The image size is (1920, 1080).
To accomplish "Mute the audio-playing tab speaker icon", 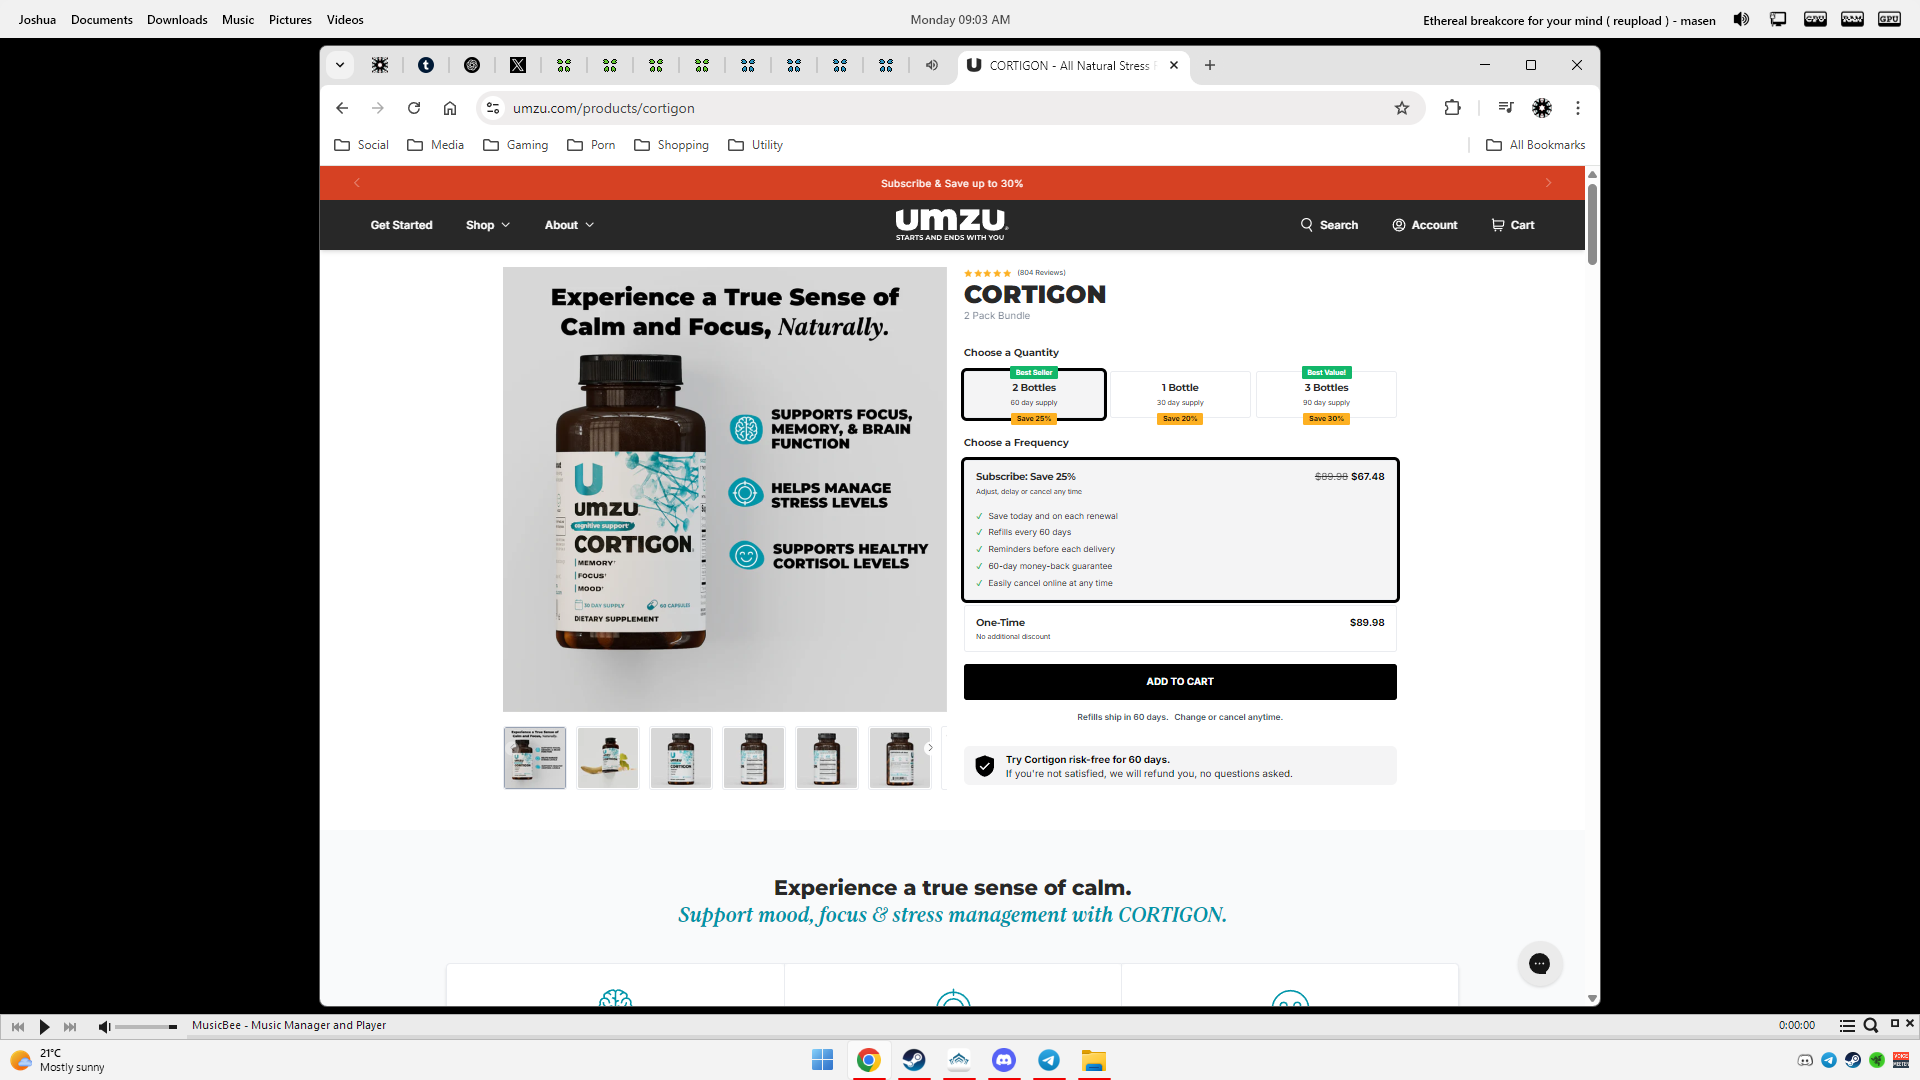I will (x=932, y=65).
